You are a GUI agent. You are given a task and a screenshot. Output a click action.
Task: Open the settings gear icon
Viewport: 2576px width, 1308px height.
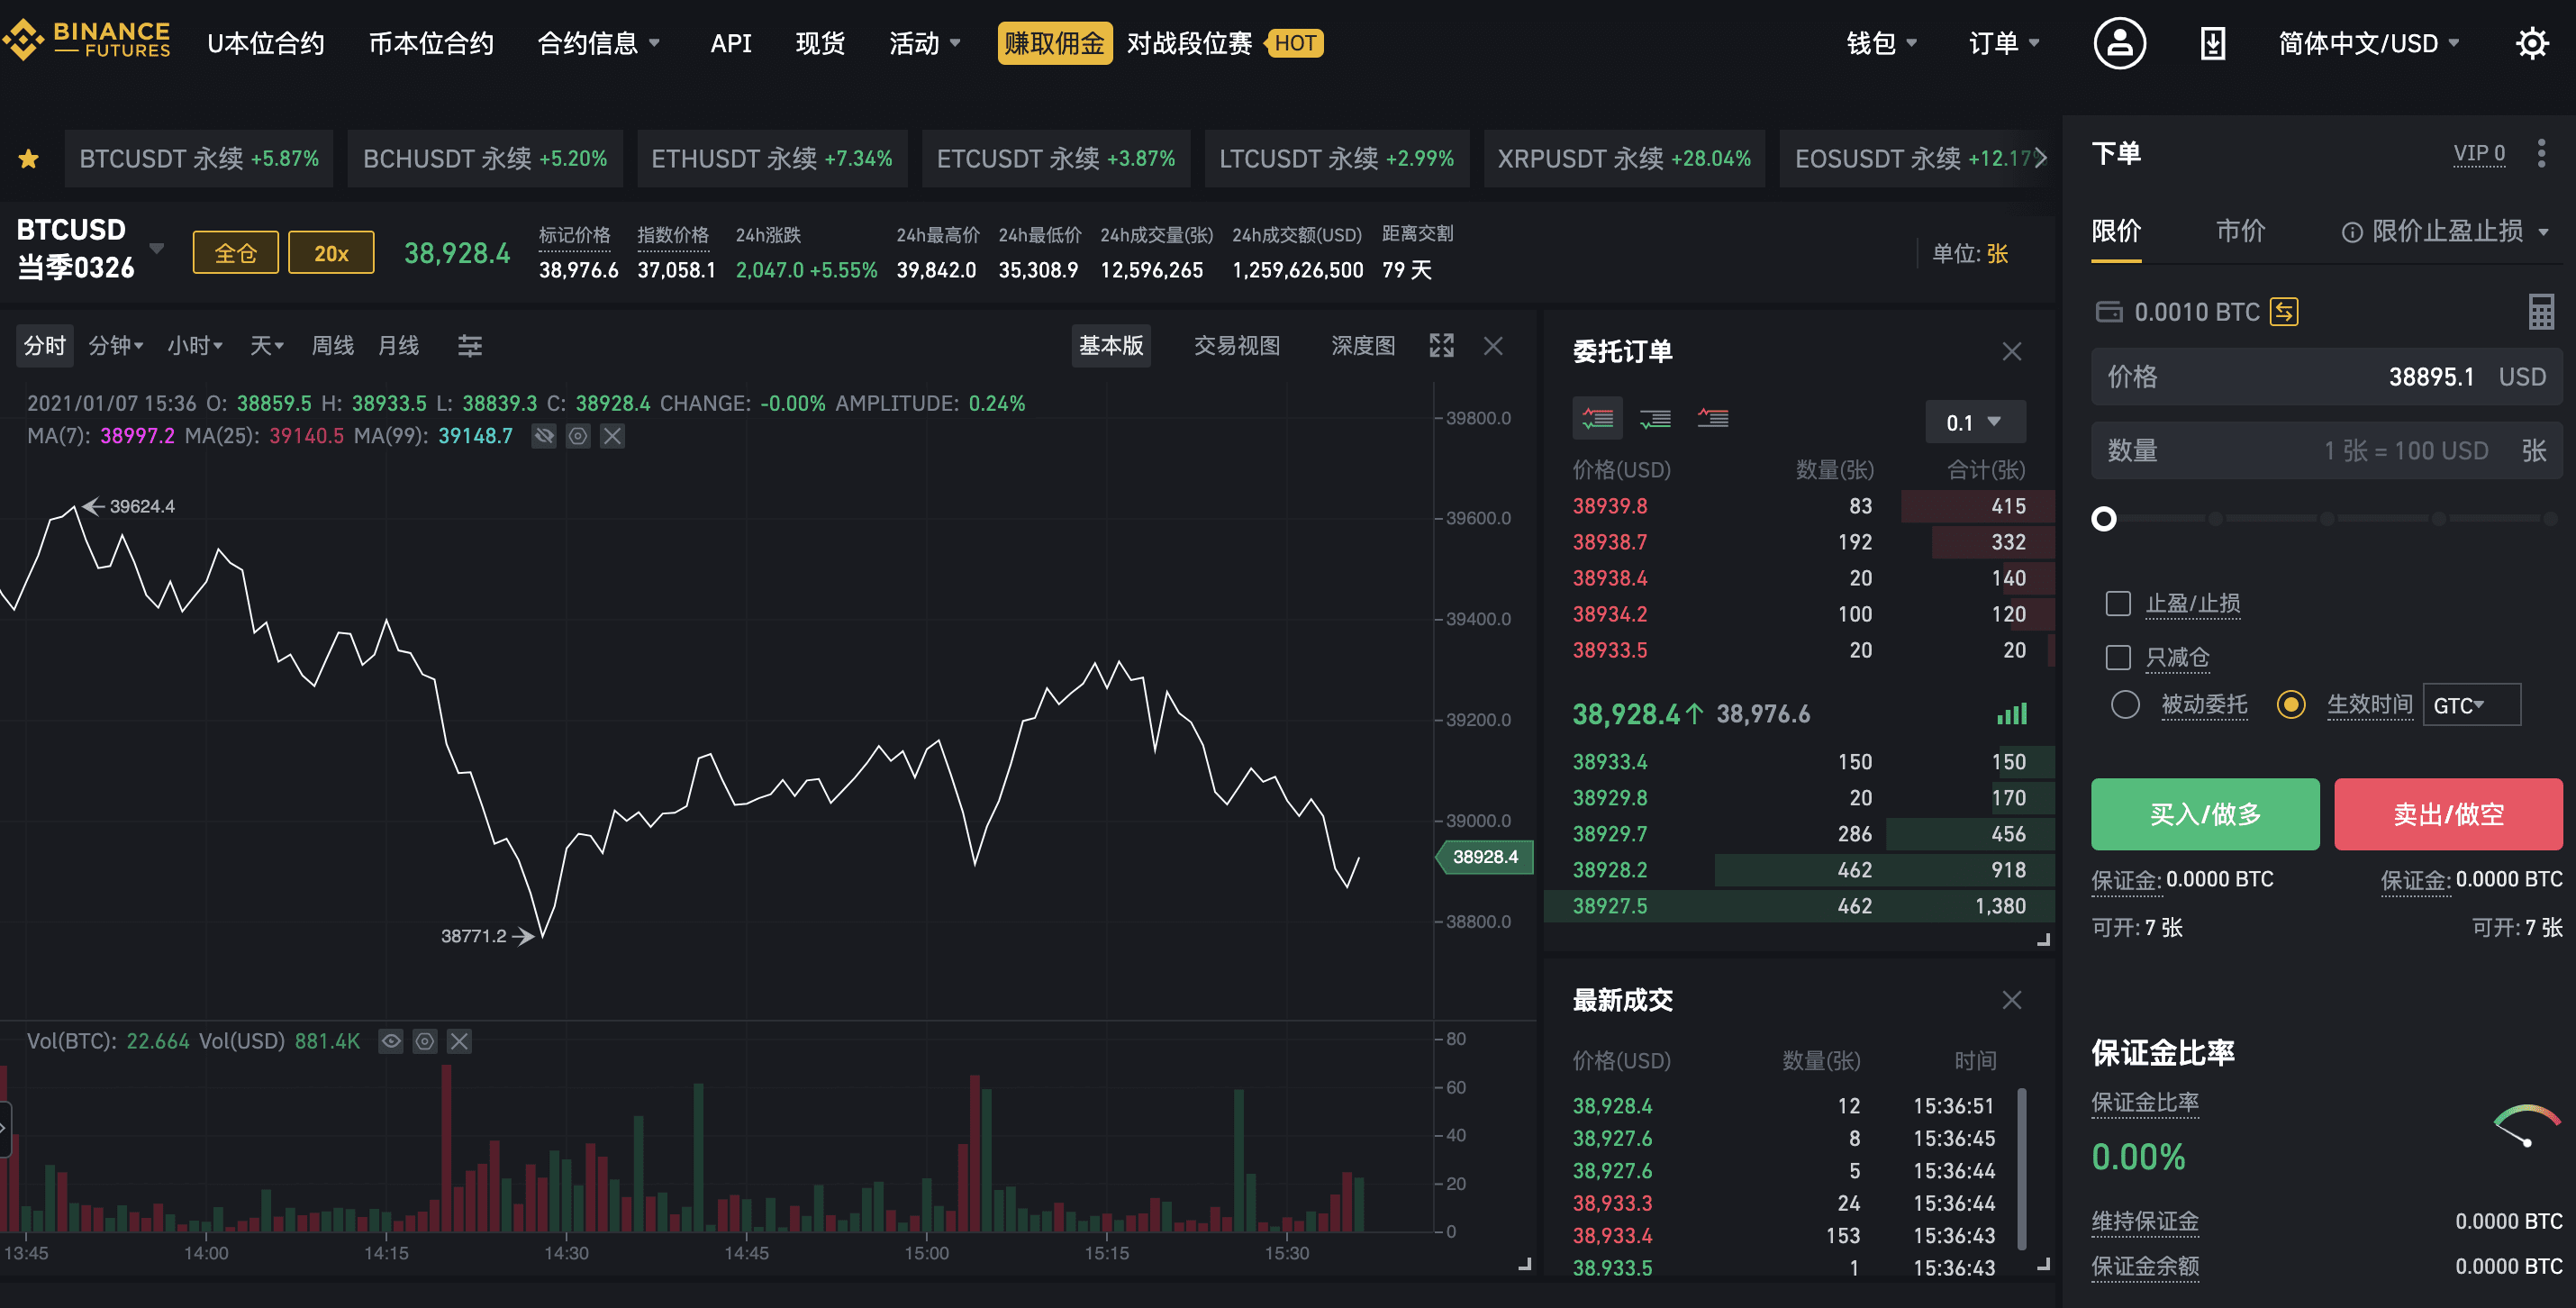[x=2531, y=43]
